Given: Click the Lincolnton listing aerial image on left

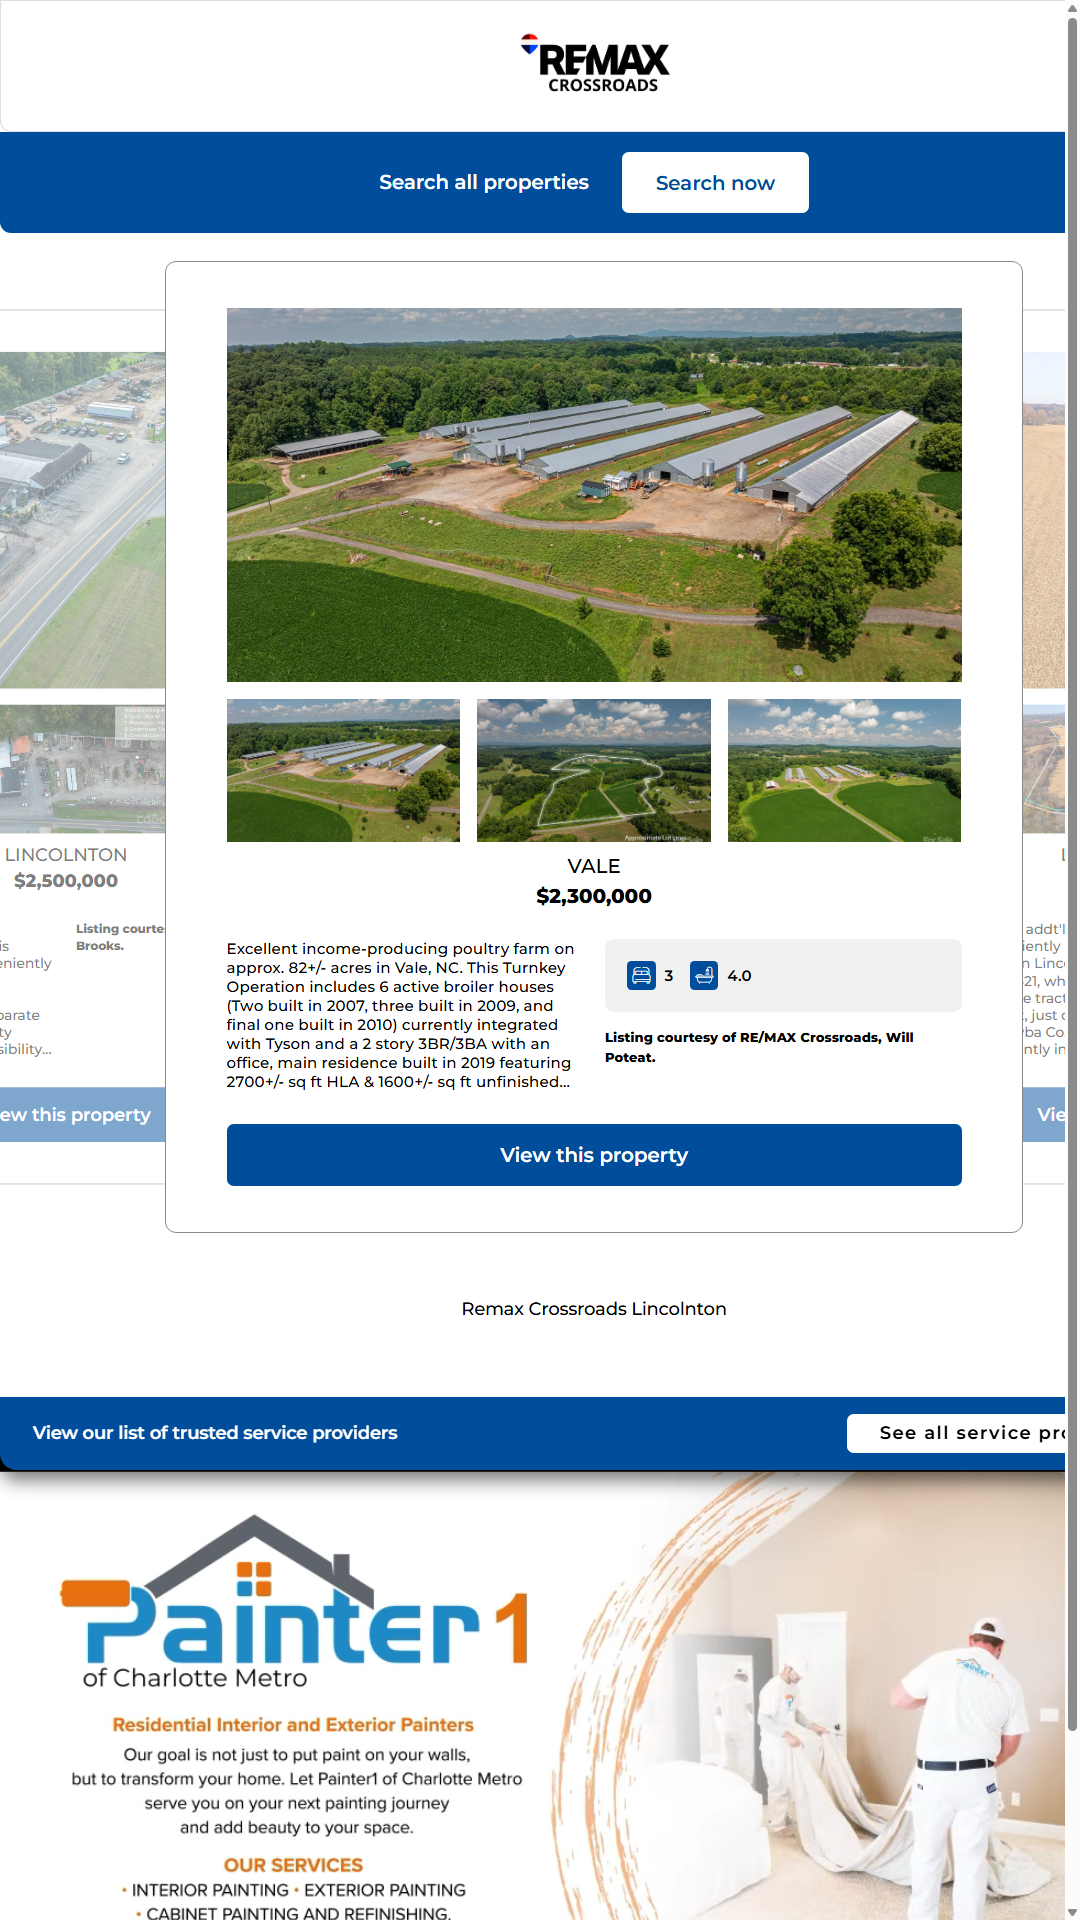Looking at the screenshot, I should (x=82, y=520).
